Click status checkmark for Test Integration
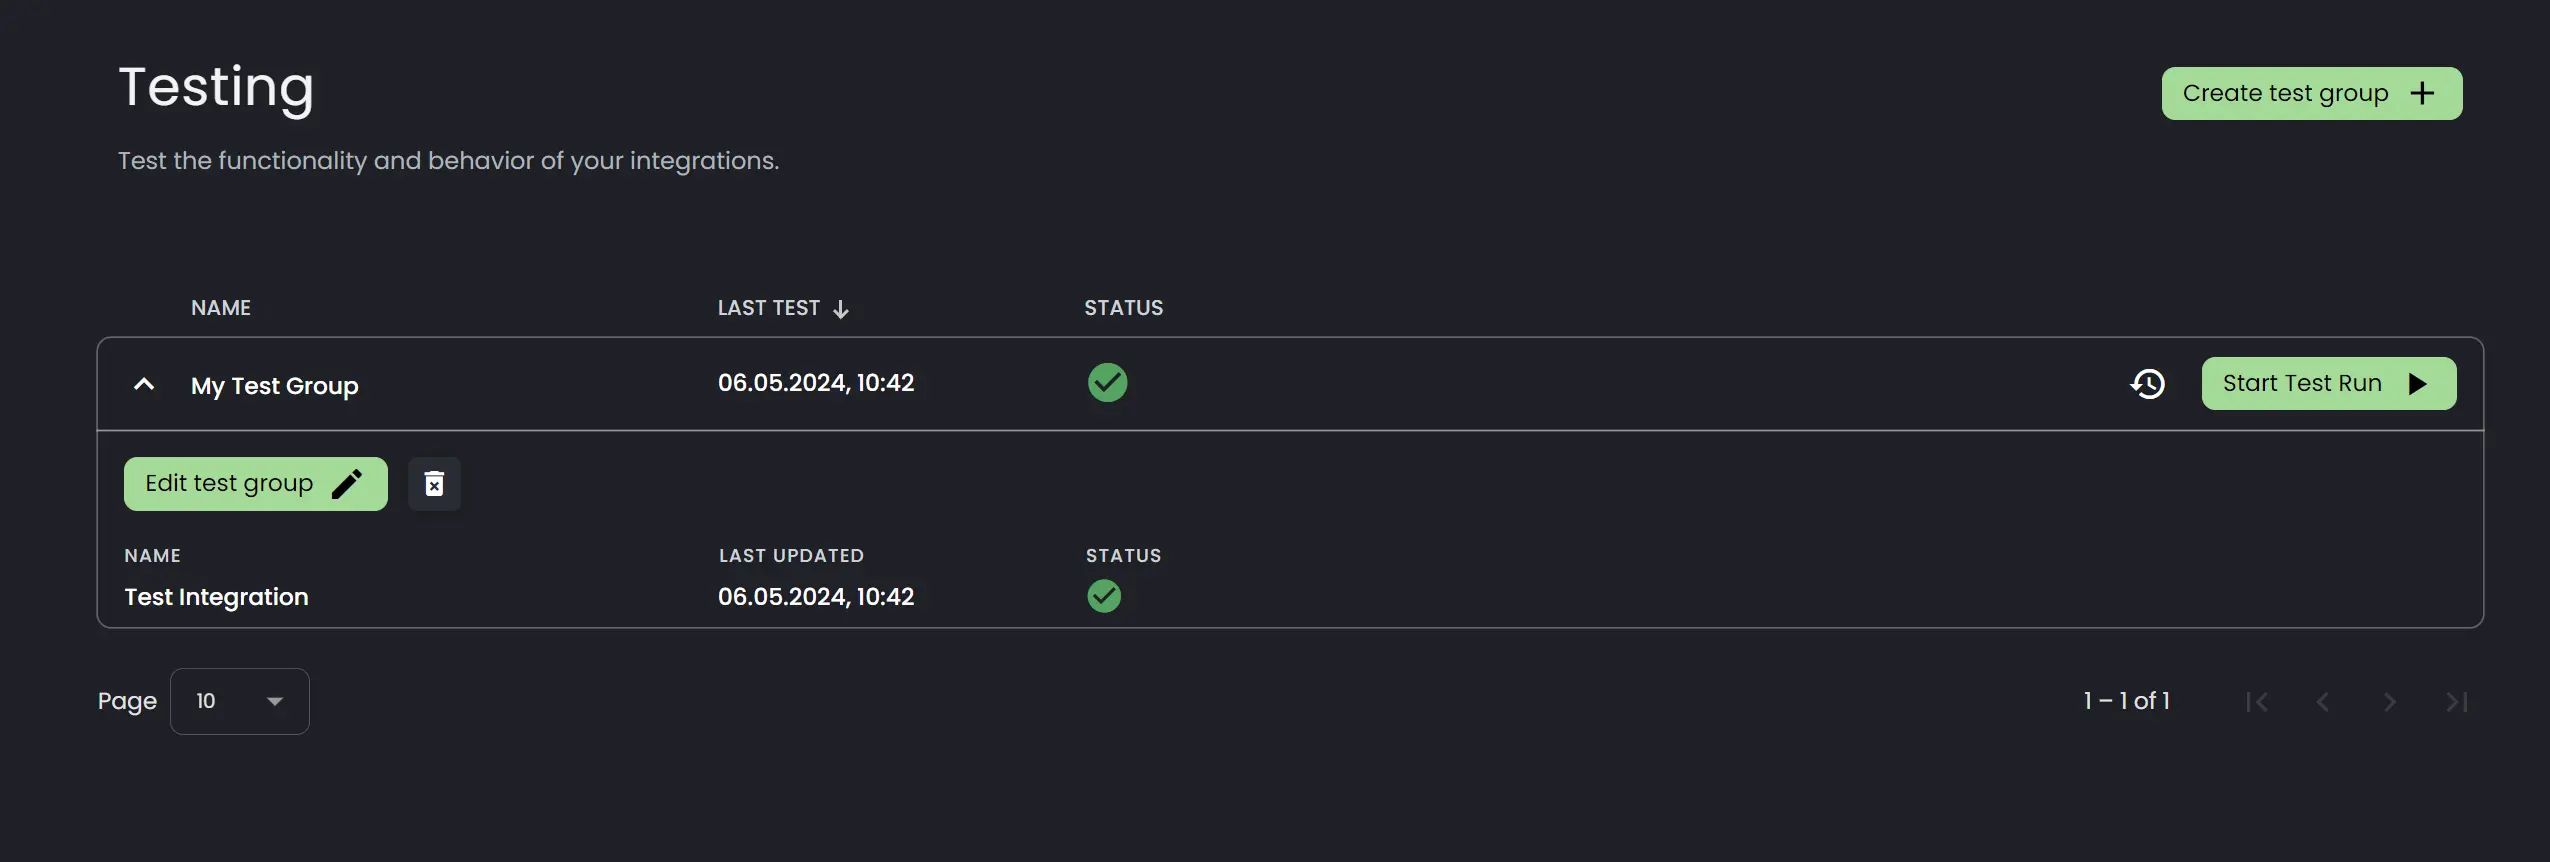The height and width of the screenshot is (862, 2550). pos(1104,597)
